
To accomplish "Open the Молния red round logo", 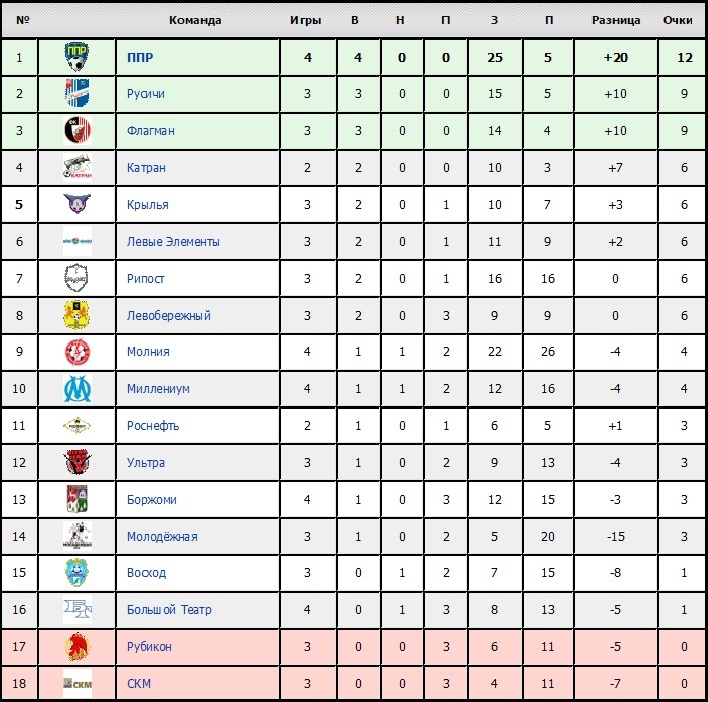I will 77,352.
